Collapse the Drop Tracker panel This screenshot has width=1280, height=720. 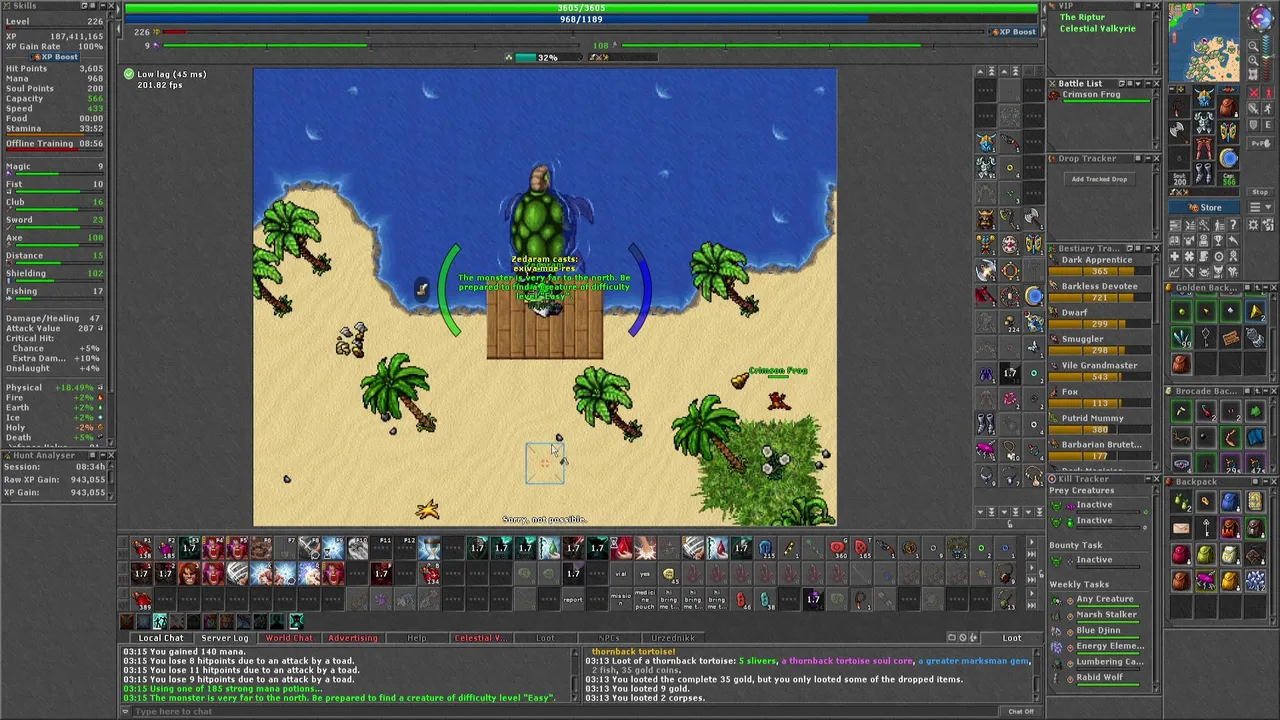1148,158
